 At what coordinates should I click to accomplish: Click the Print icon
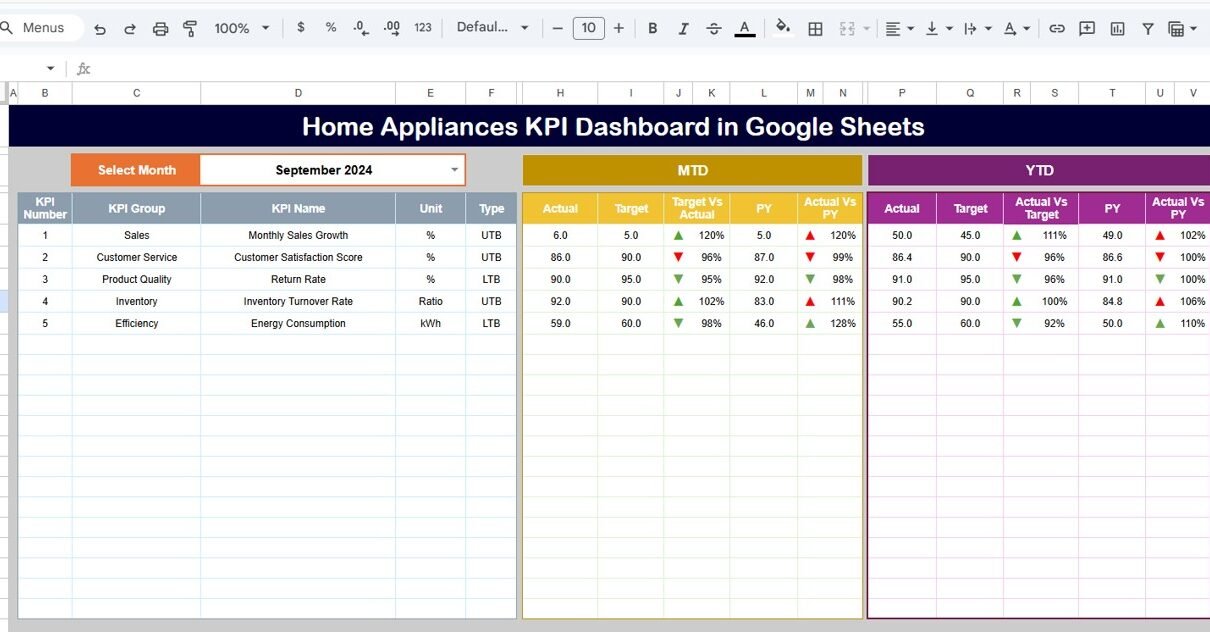[x=160, y=29]
